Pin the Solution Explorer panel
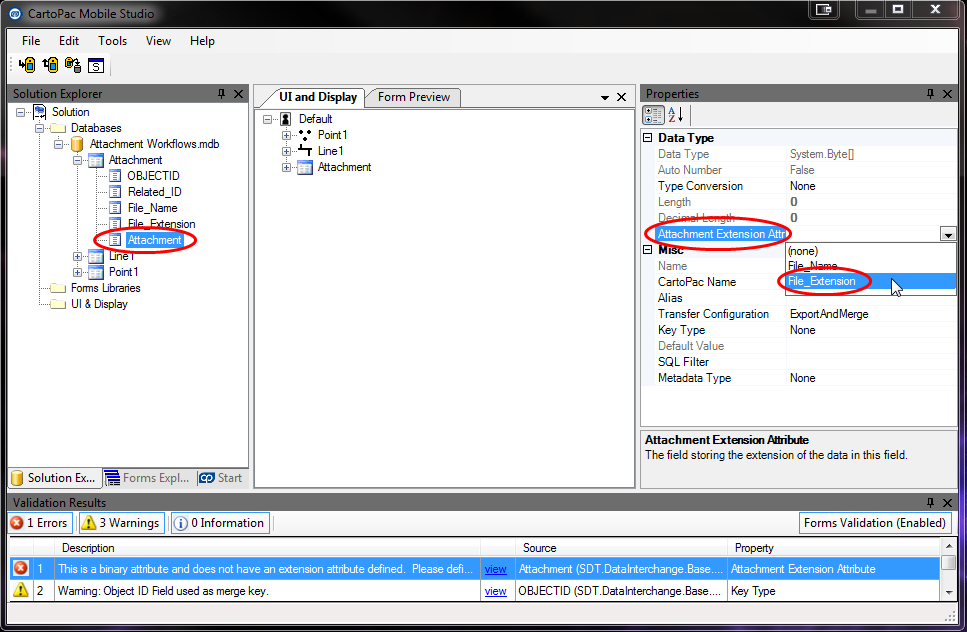 [222, 94]
